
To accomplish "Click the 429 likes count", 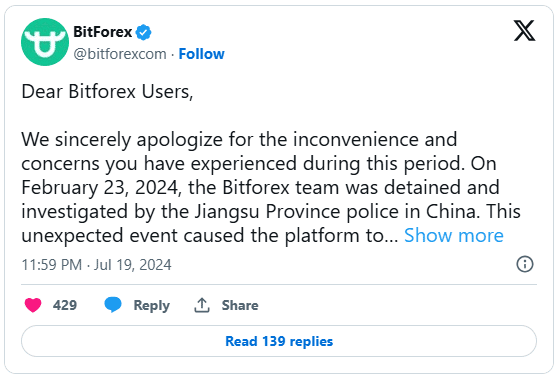I will (65, 305).
